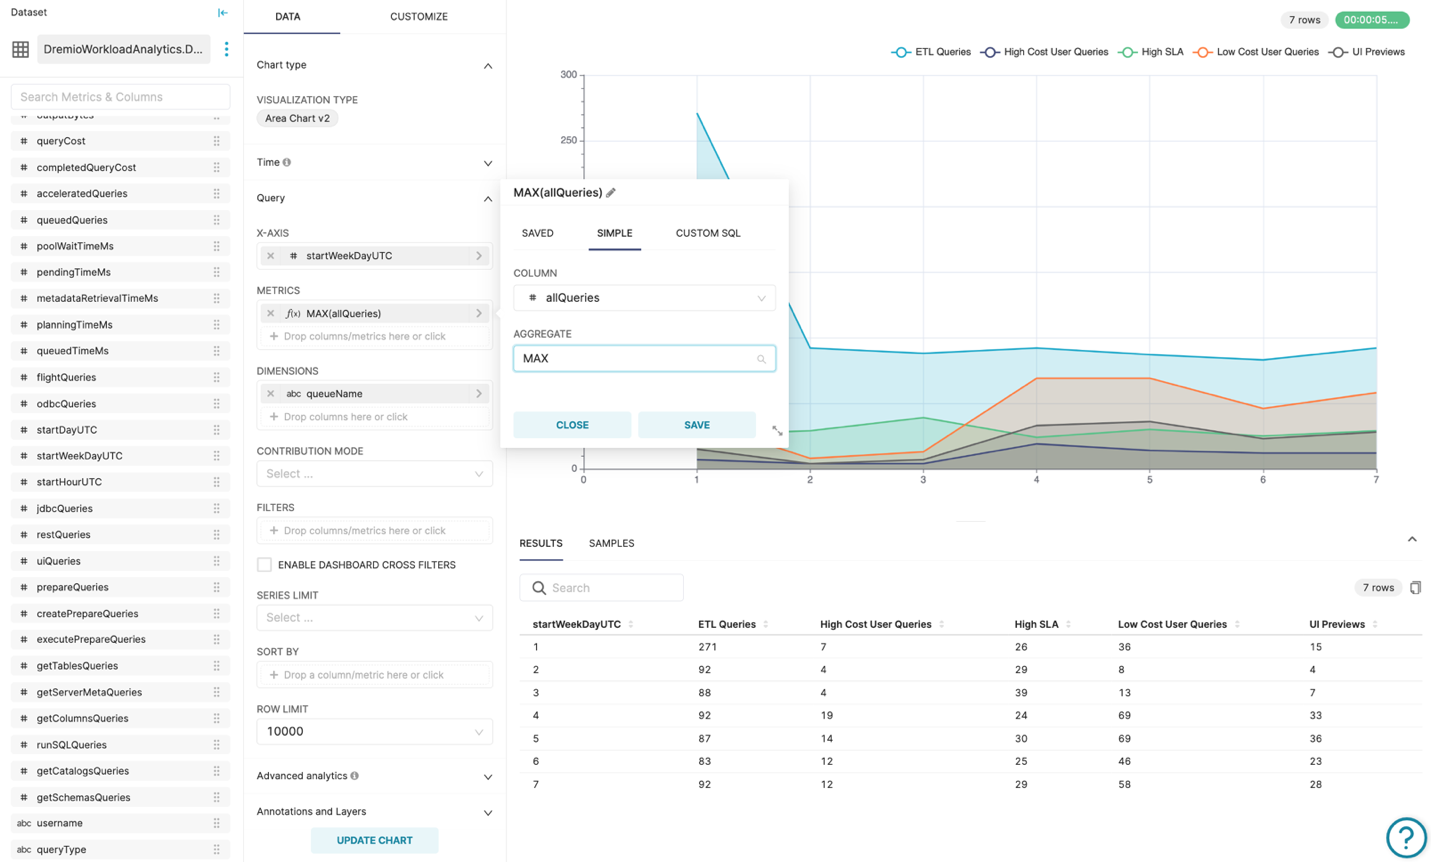This screenshot has height=862, width=1431.
Task: Select the Custom SQL tab
Action: pyautogui.click(x=707, y=233)
